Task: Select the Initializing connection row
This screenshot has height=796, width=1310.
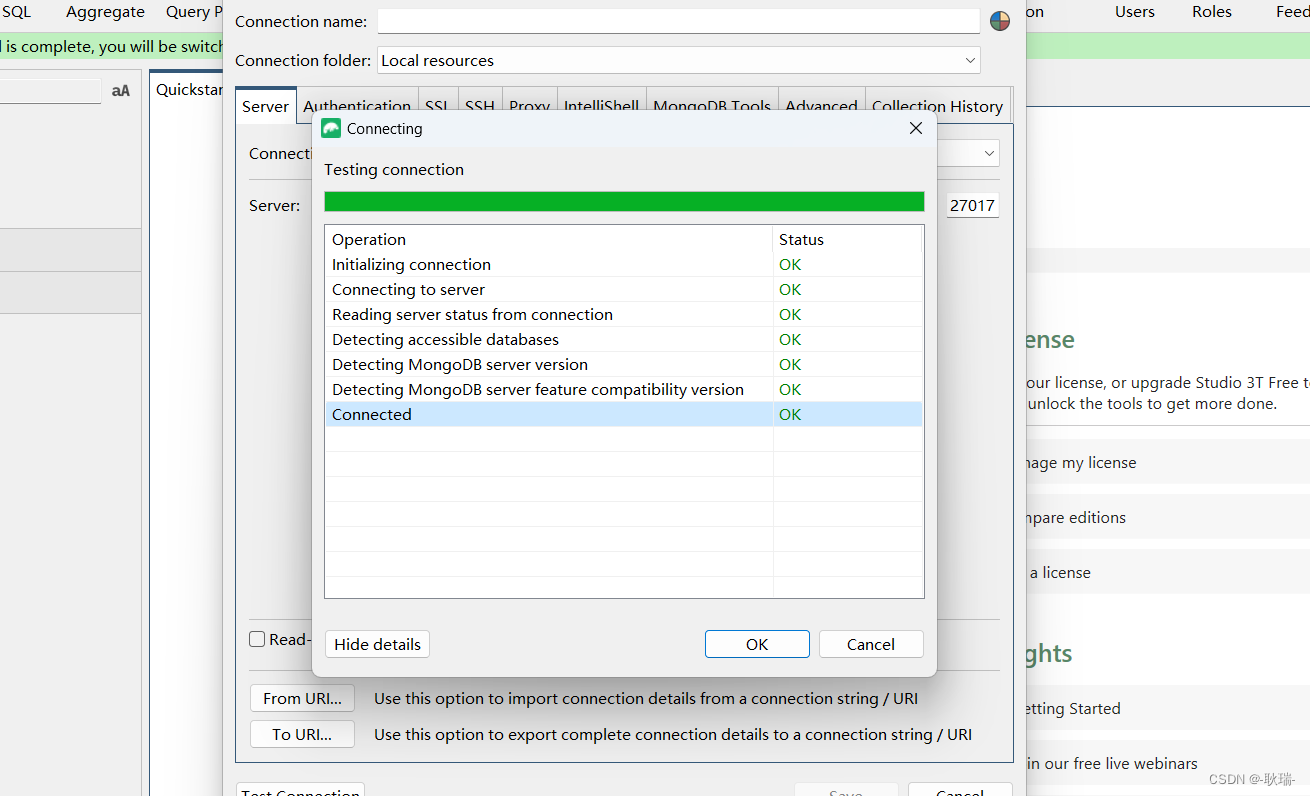Action: 624,264
